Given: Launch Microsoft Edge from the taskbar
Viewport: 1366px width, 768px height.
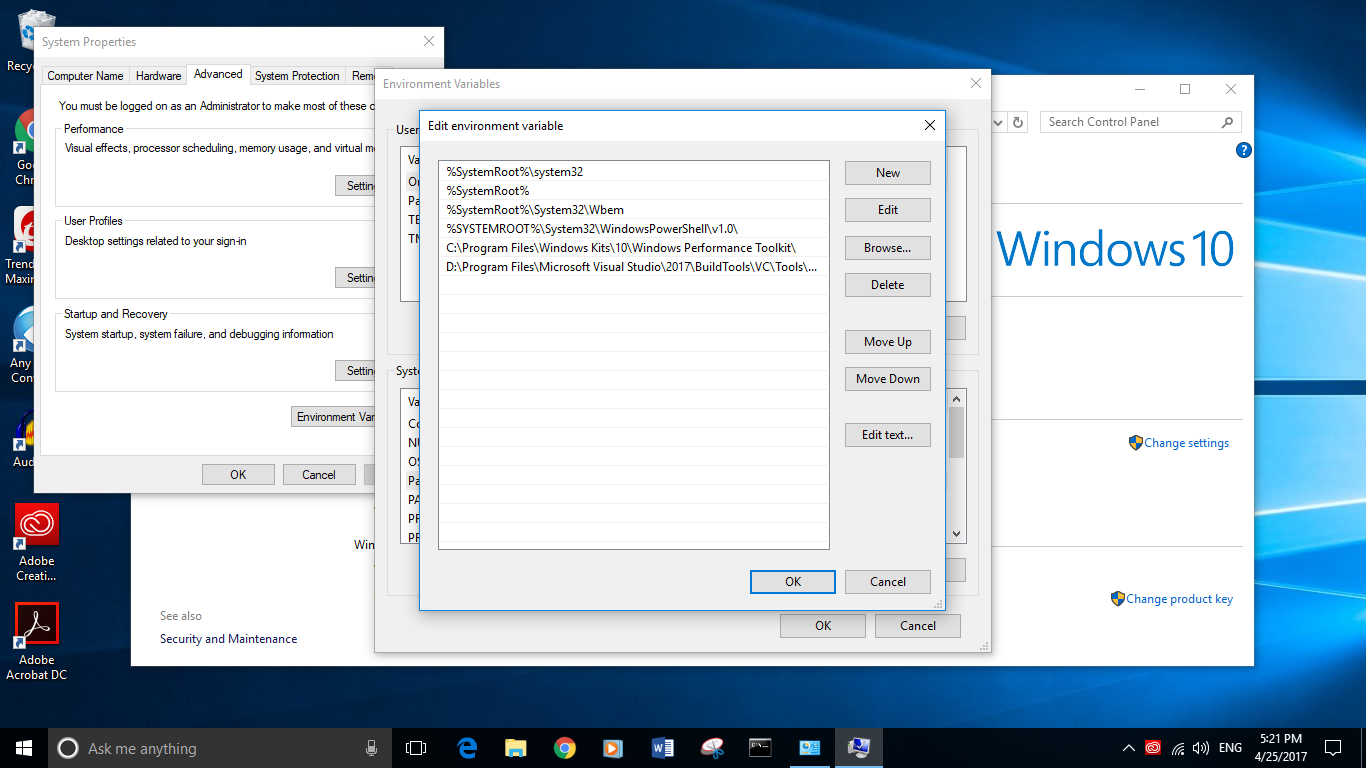Looking at the screenshot, I should click(x=466, y=747).
